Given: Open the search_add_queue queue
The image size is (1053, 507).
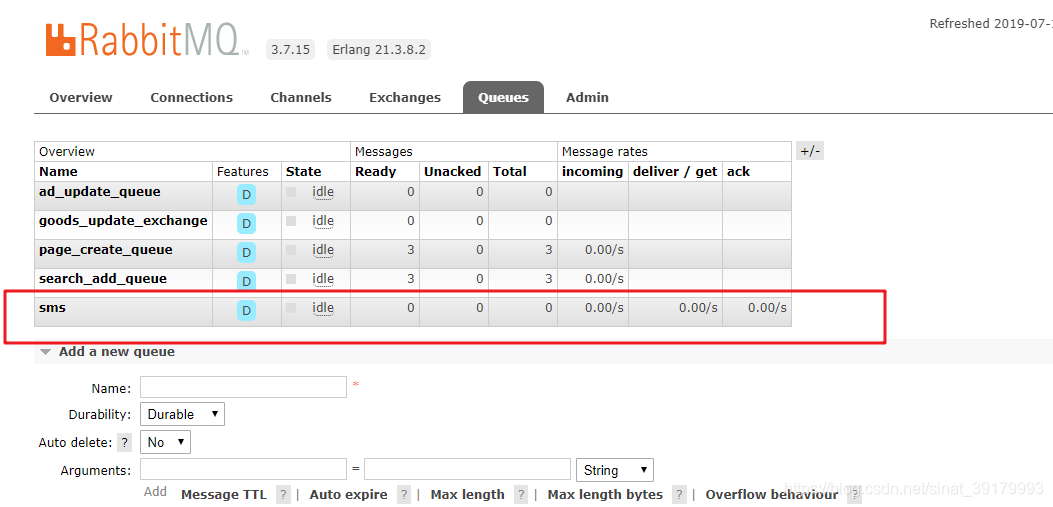Looking at the screenshot, I should click(103, 279).
